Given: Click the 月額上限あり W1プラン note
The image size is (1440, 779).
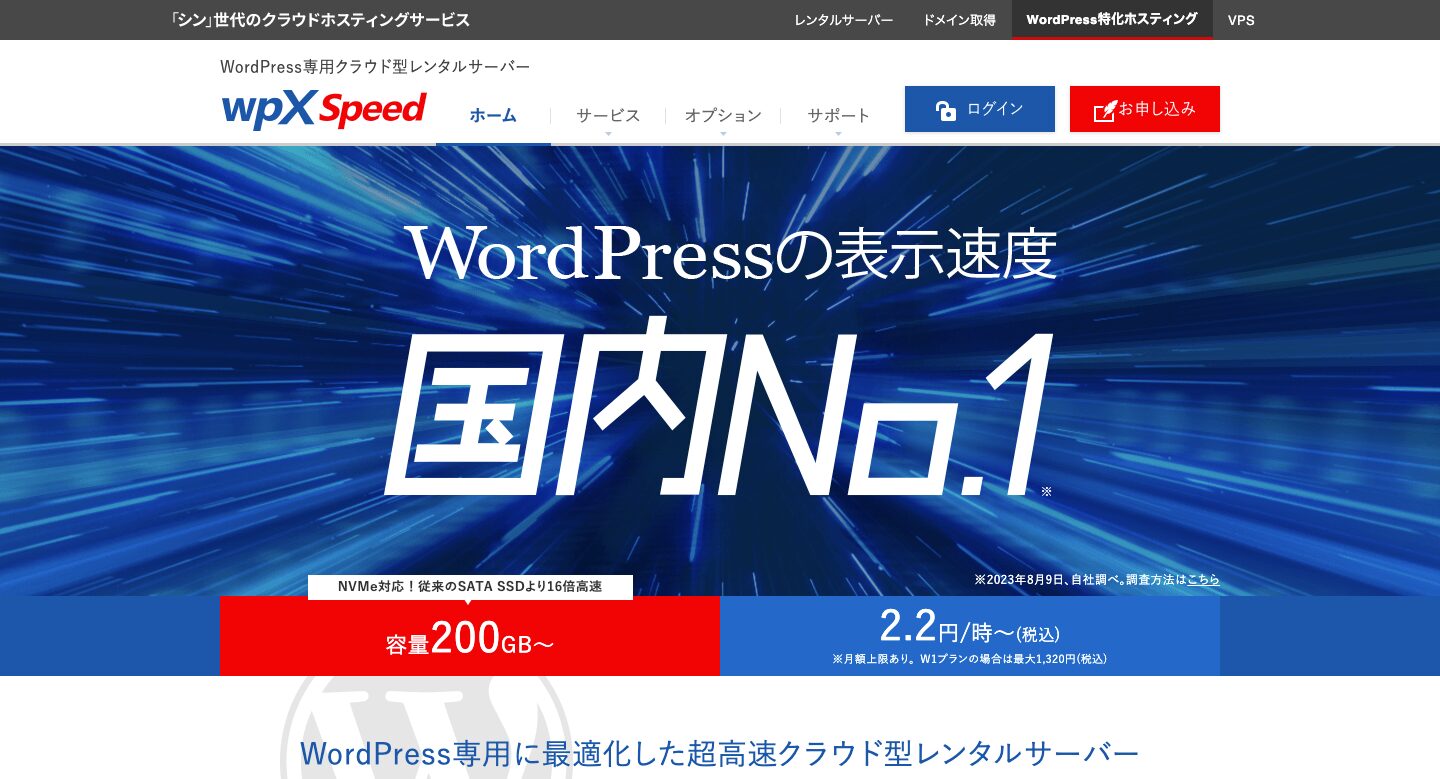Looking at the screenshot, I should 970,659.
